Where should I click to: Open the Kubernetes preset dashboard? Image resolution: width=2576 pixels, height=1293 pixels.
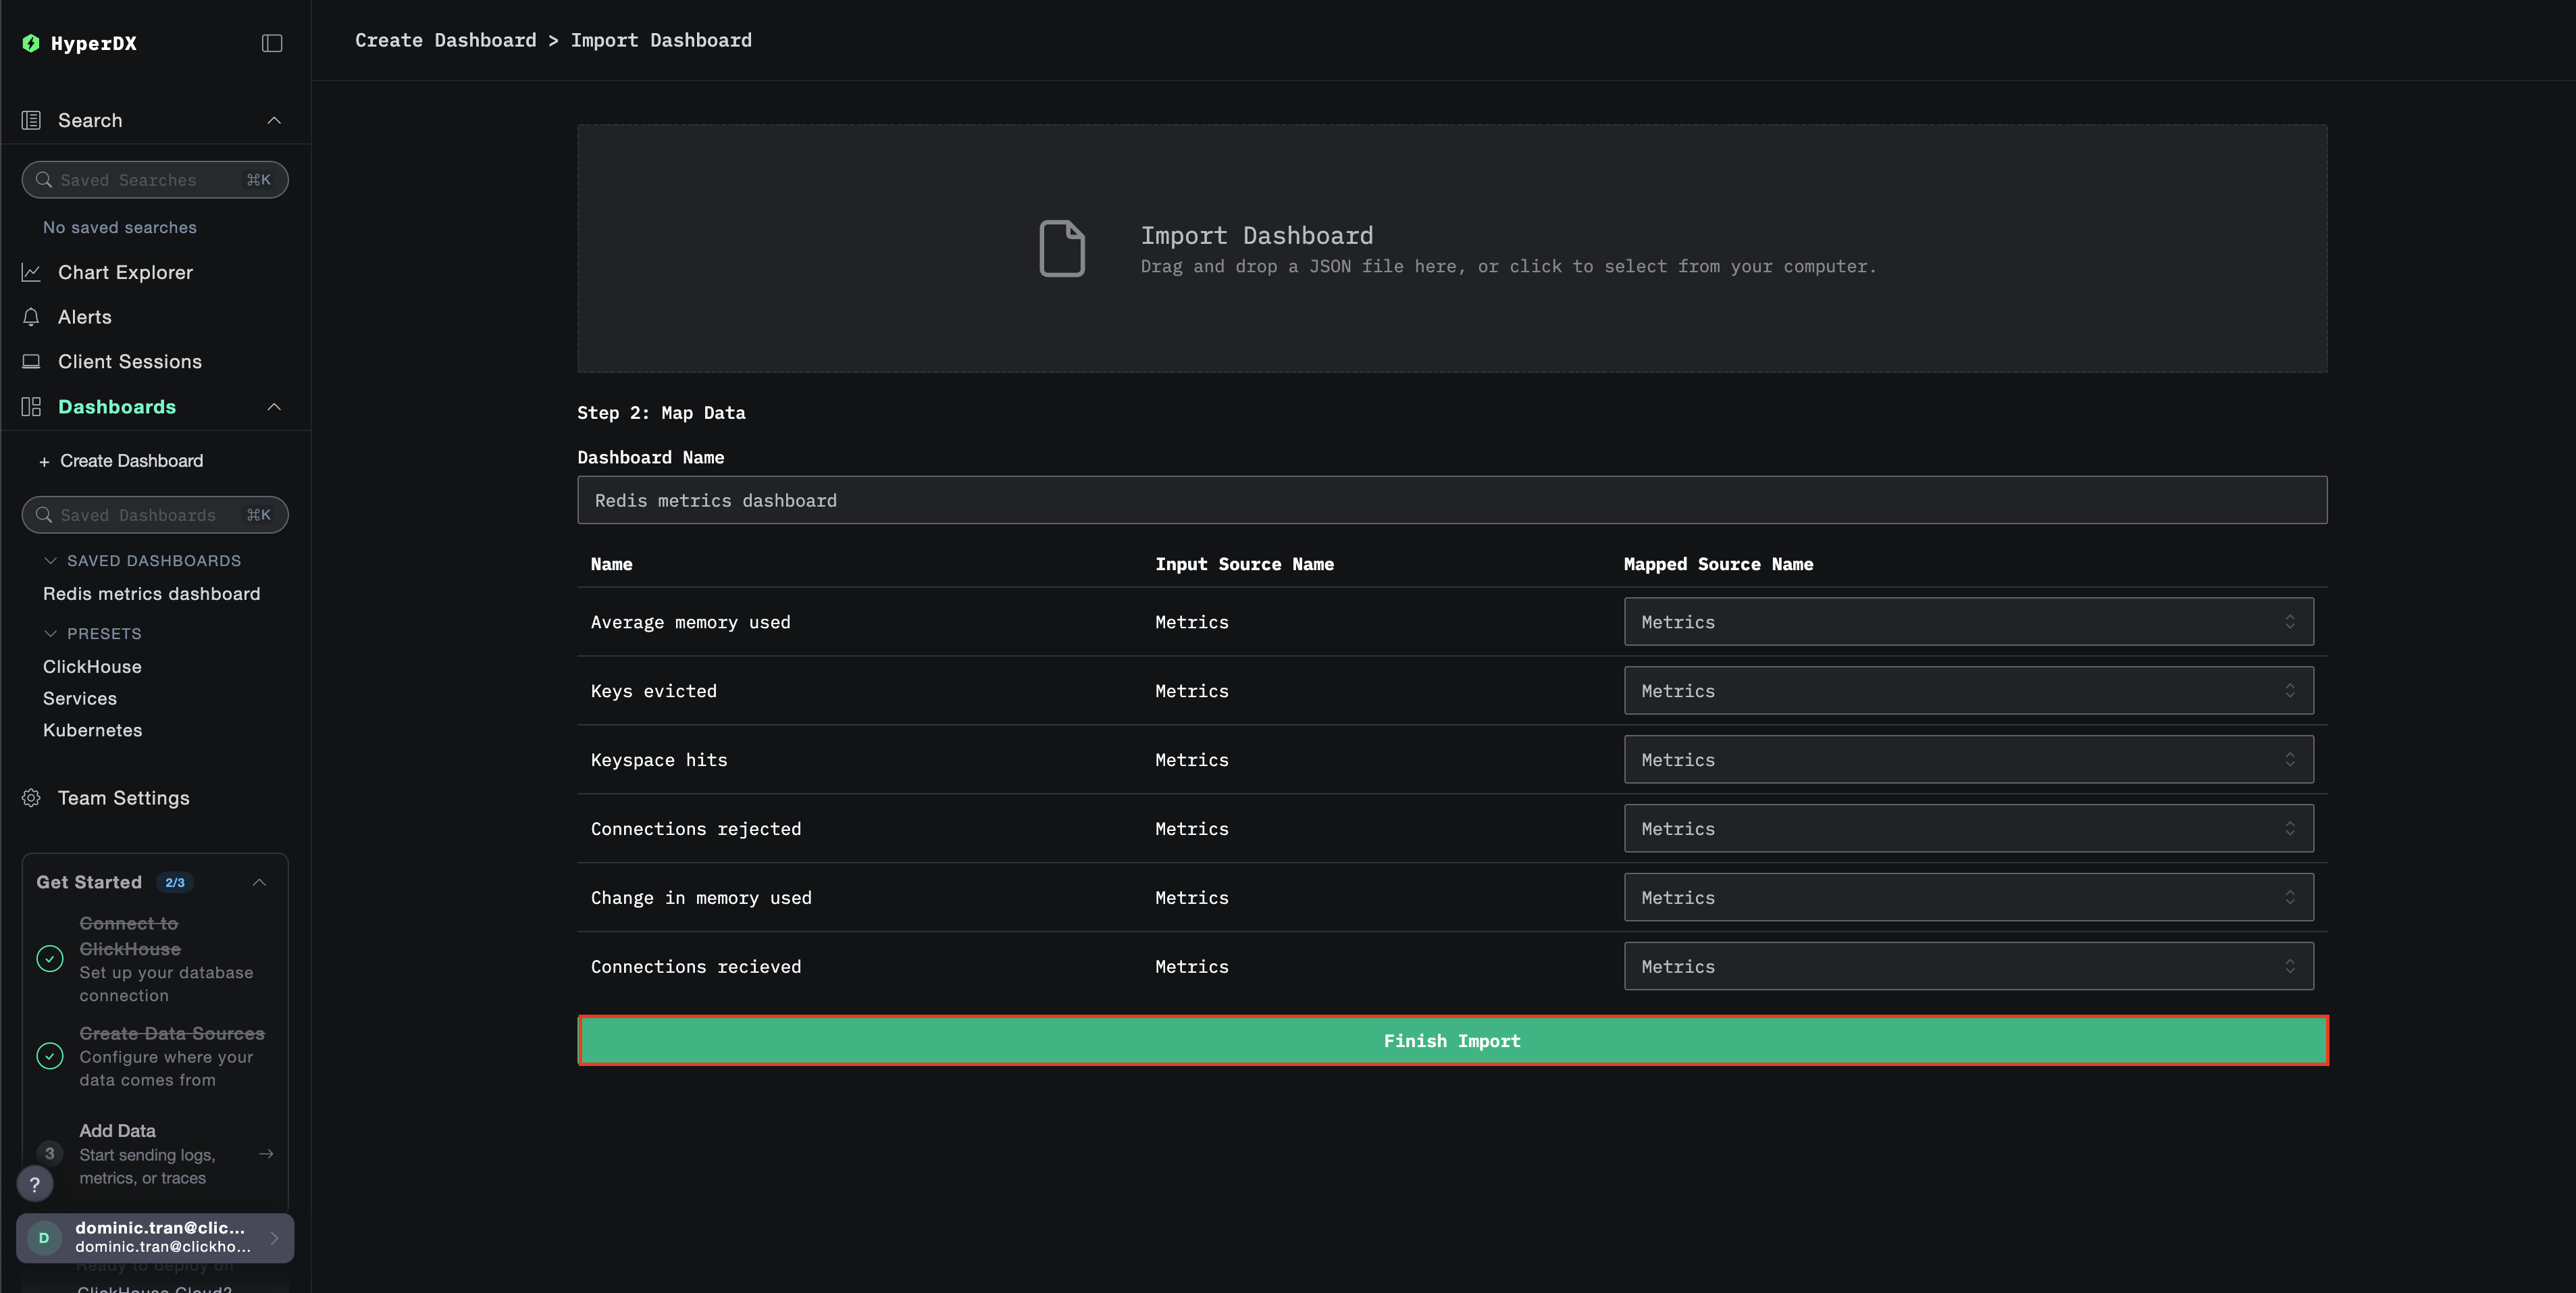point(92,730)
